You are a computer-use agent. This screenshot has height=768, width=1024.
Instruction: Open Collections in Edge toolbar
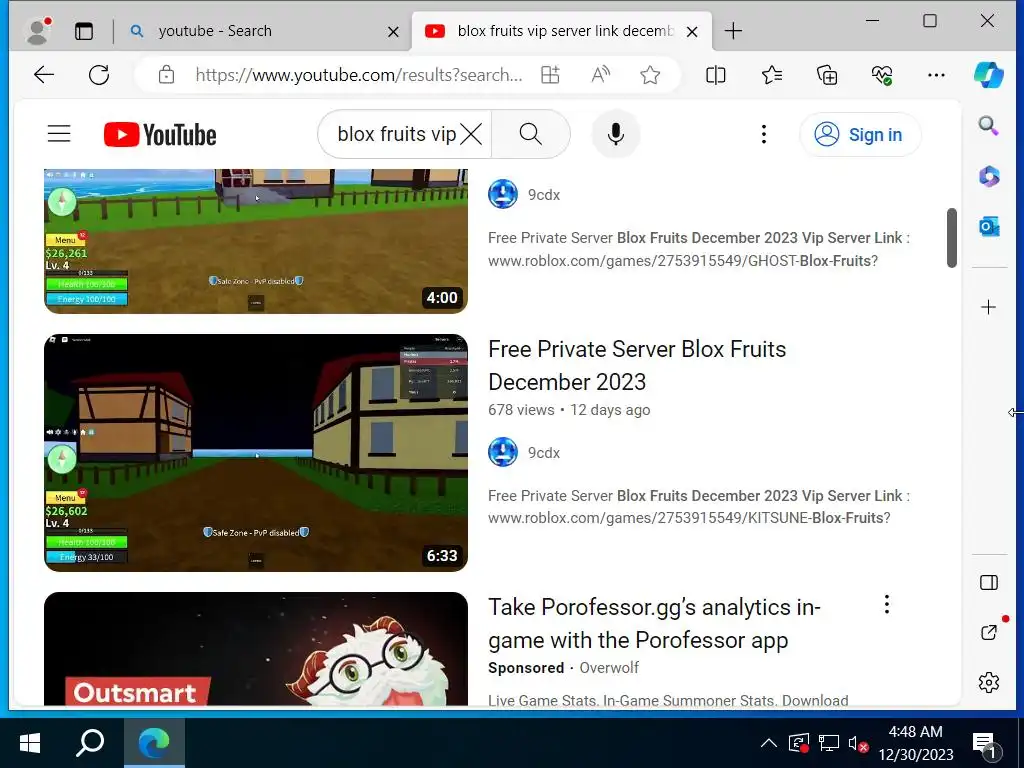coord(827,75)
